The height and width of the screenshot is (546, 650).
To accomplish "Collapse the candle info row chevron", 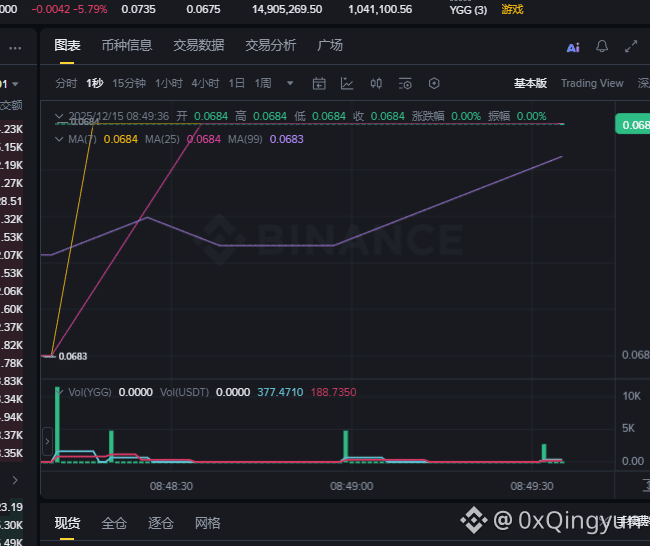I will click(x=59, y=116).
